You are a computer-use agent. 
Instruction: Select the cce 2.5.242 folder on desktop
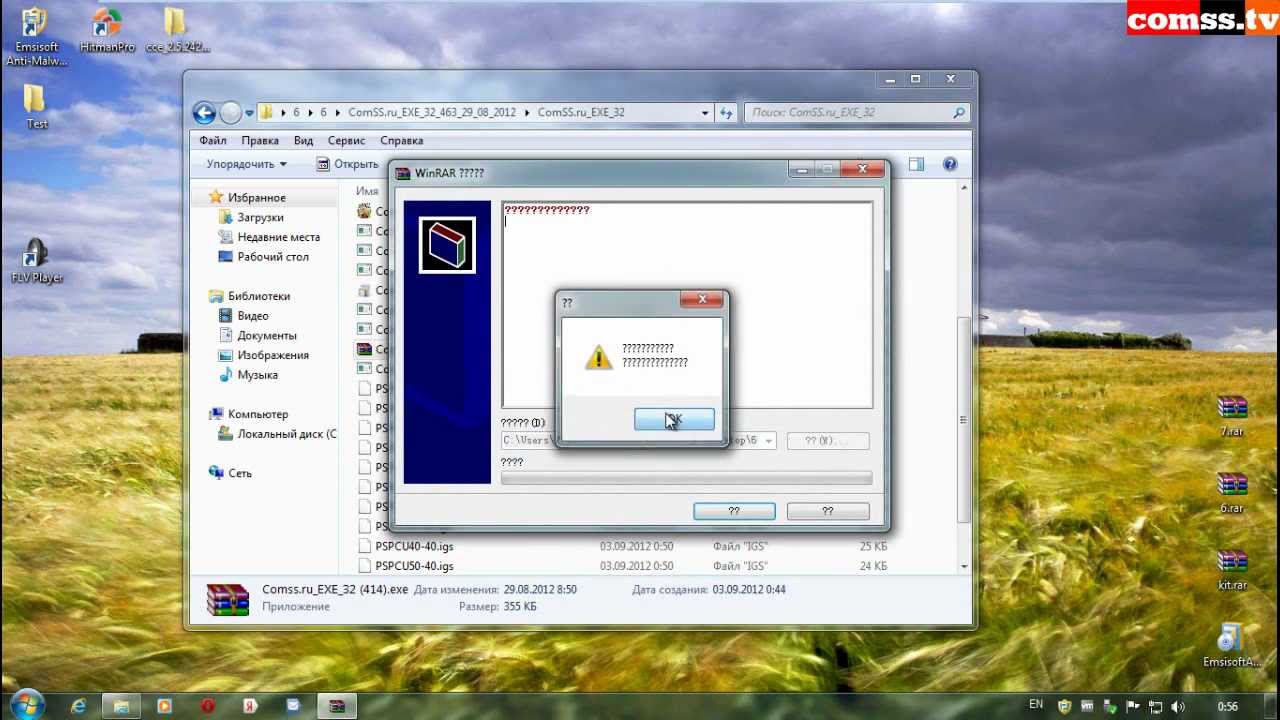point(177,31)
